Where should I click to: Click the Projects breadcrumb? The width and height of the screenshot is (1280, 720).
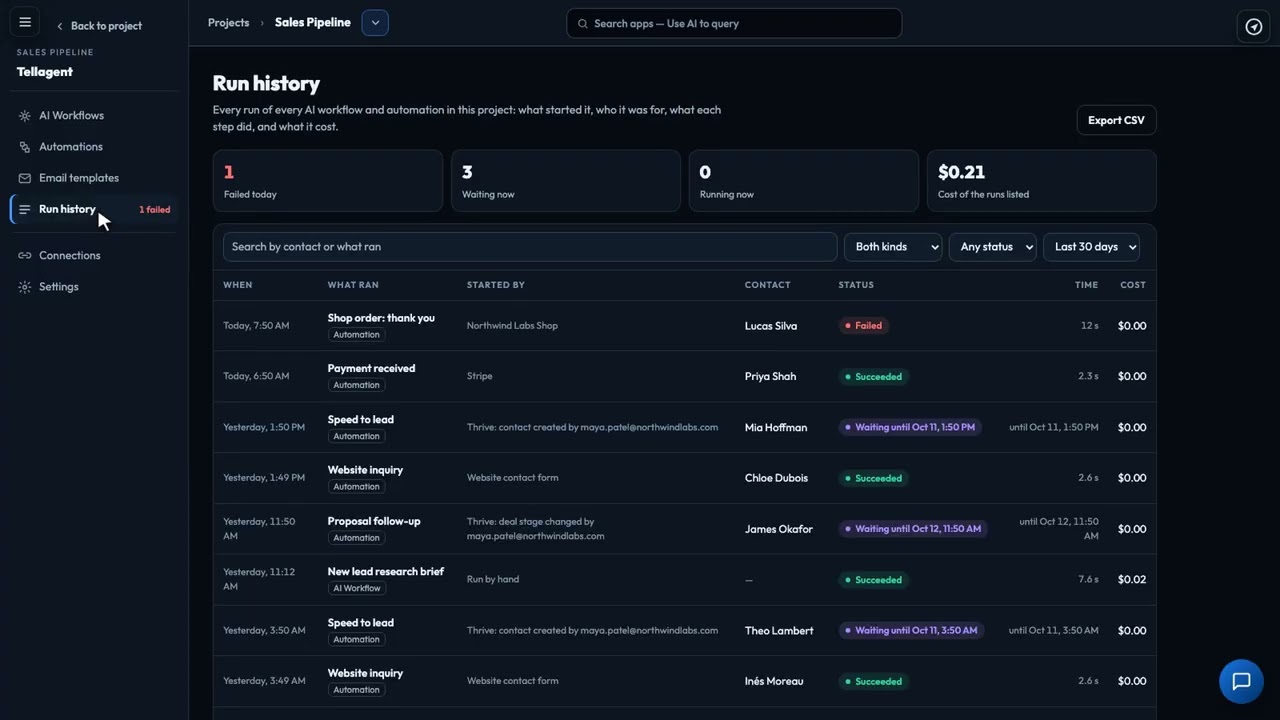(228, 23)
